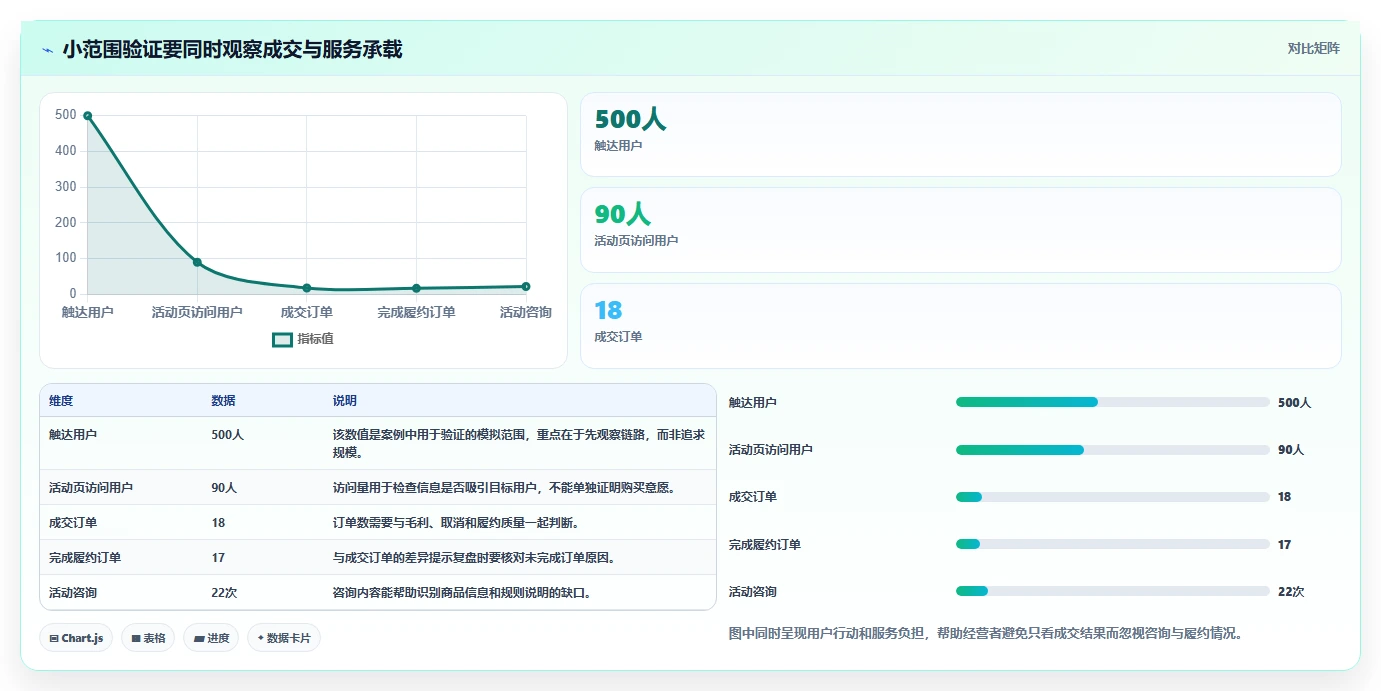Click the description starting 与成交订单的差异
Screen dimensions: 1381x691
coord(474,558)
